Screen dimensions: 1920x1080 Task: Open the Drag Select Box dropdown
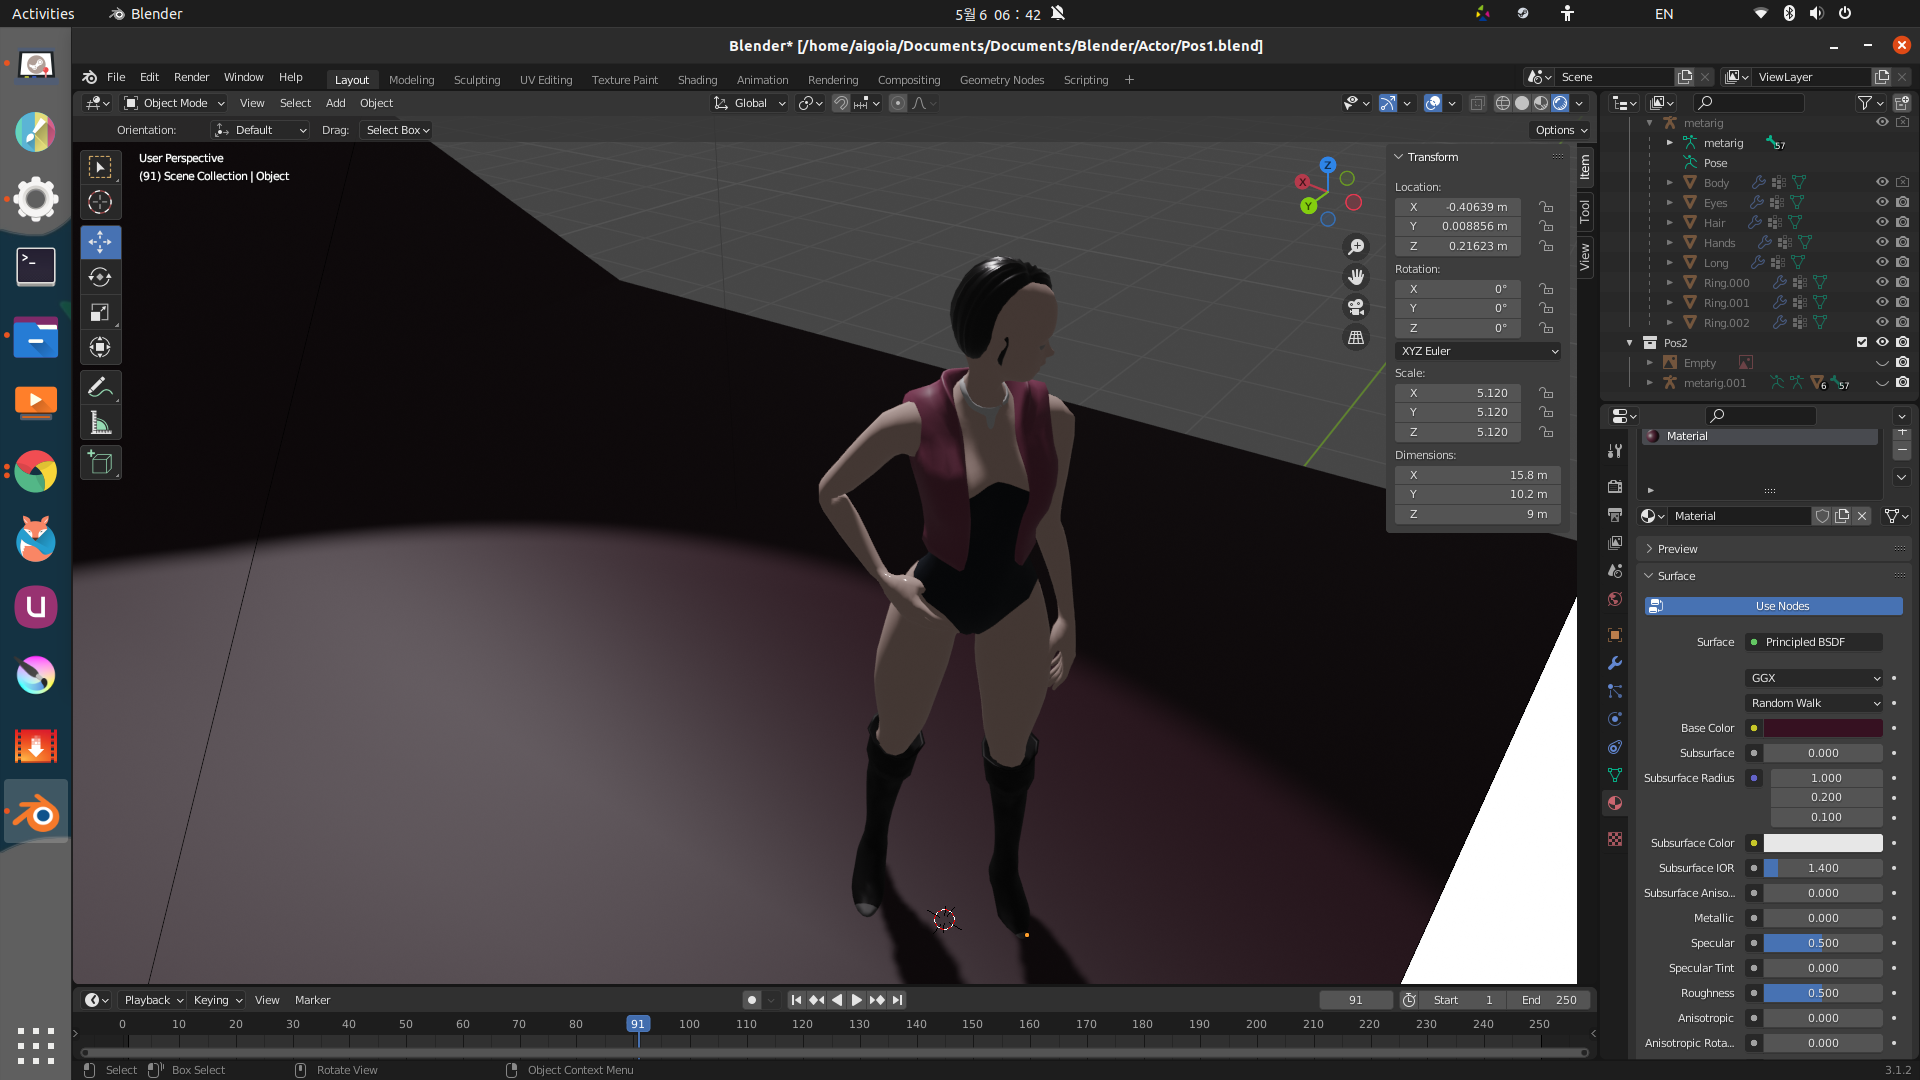tap(397, 130)
